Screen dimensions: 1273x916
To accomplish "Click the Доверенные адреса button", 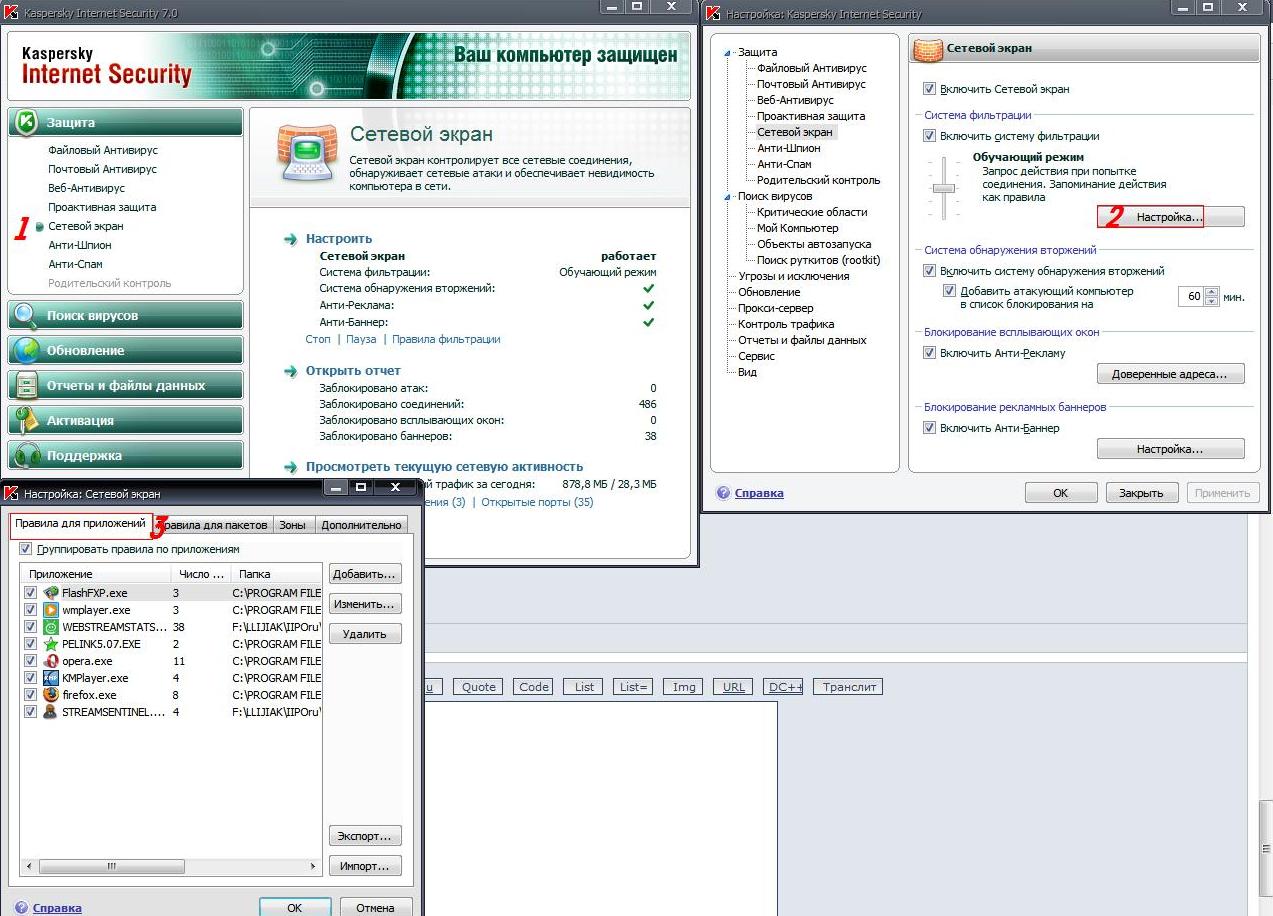I will 1170,374.
